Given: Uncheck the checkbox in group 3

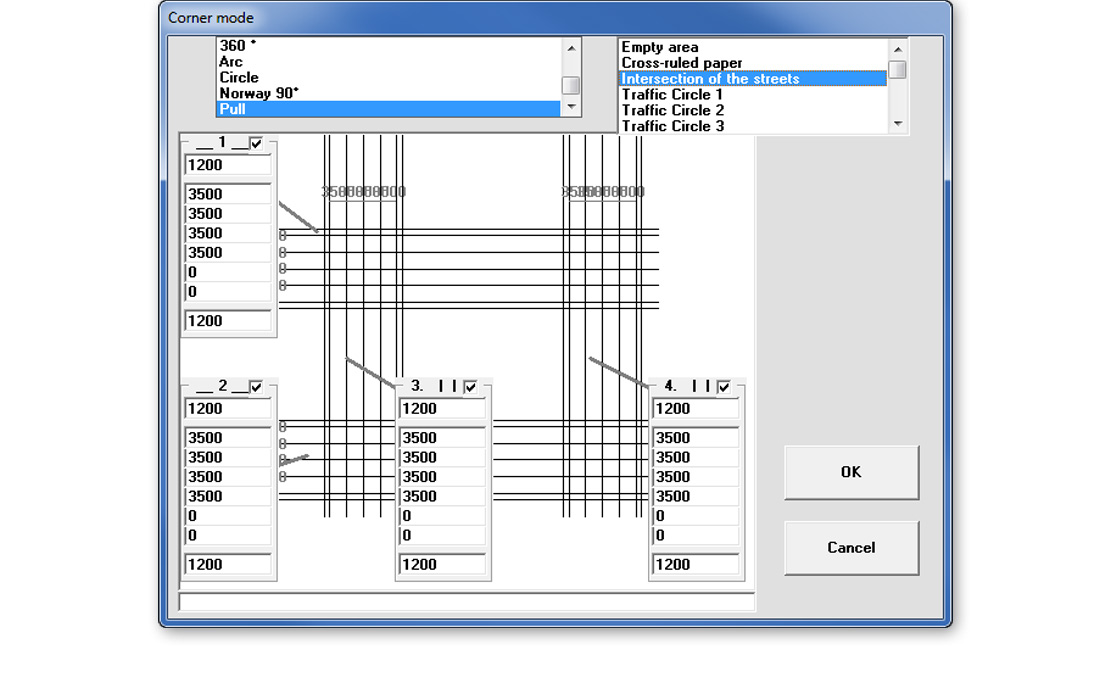Looking at the screenshot, I should (x=471, y=387).
